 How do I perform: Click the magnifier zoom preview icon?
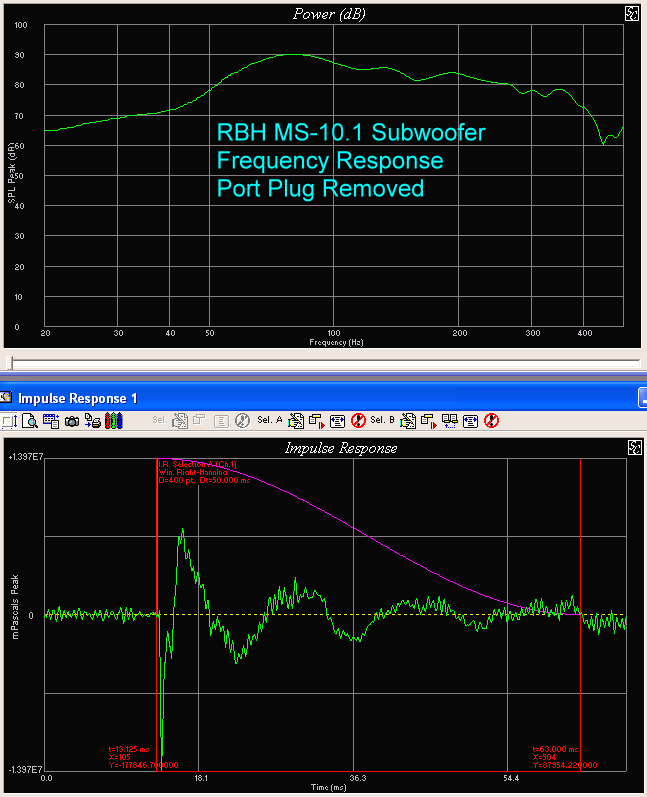point(30,421)
